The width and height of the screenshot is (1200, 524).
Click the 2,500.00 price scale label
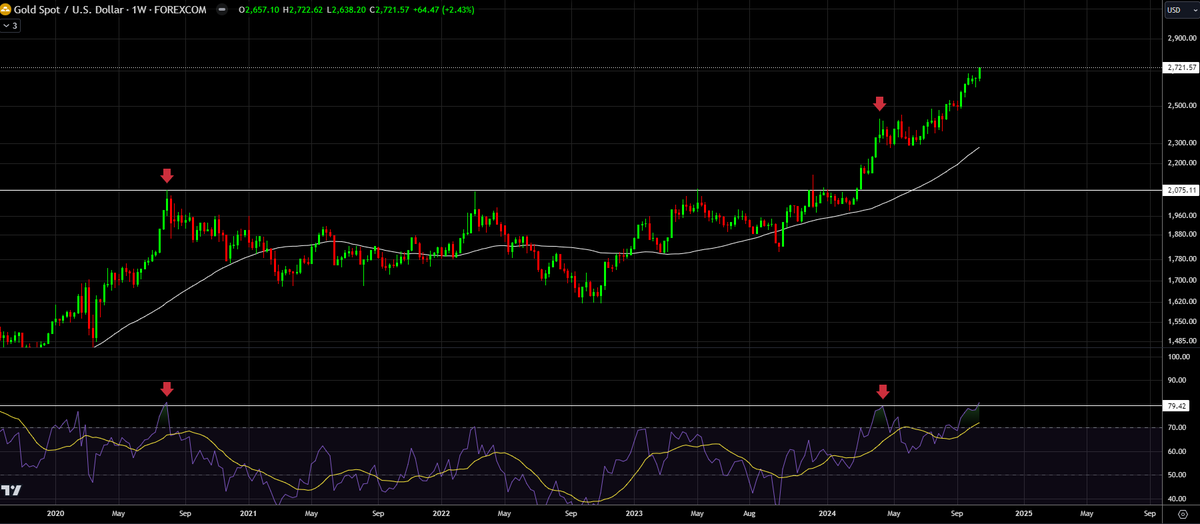coord(1181,105)
